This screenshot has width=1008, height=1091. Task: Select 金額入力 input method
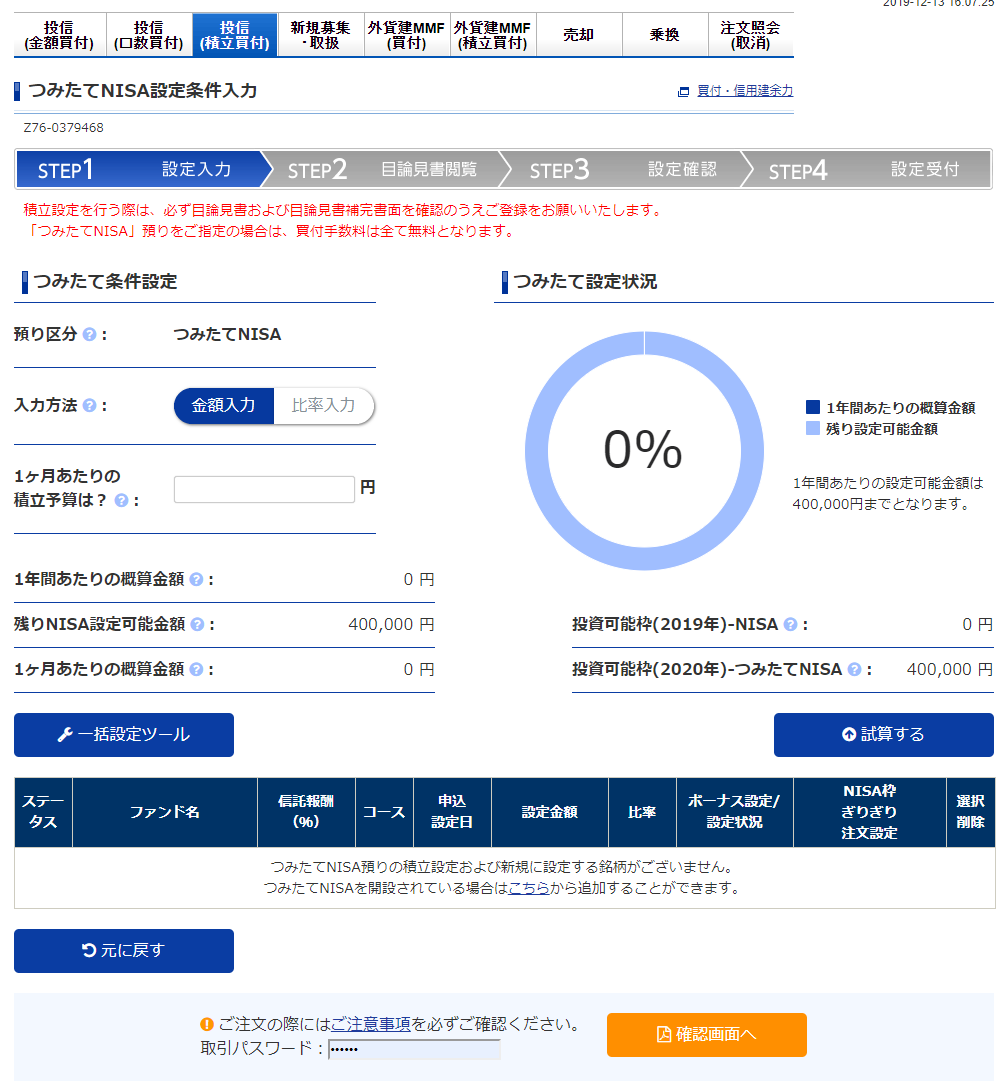[223, 406]
